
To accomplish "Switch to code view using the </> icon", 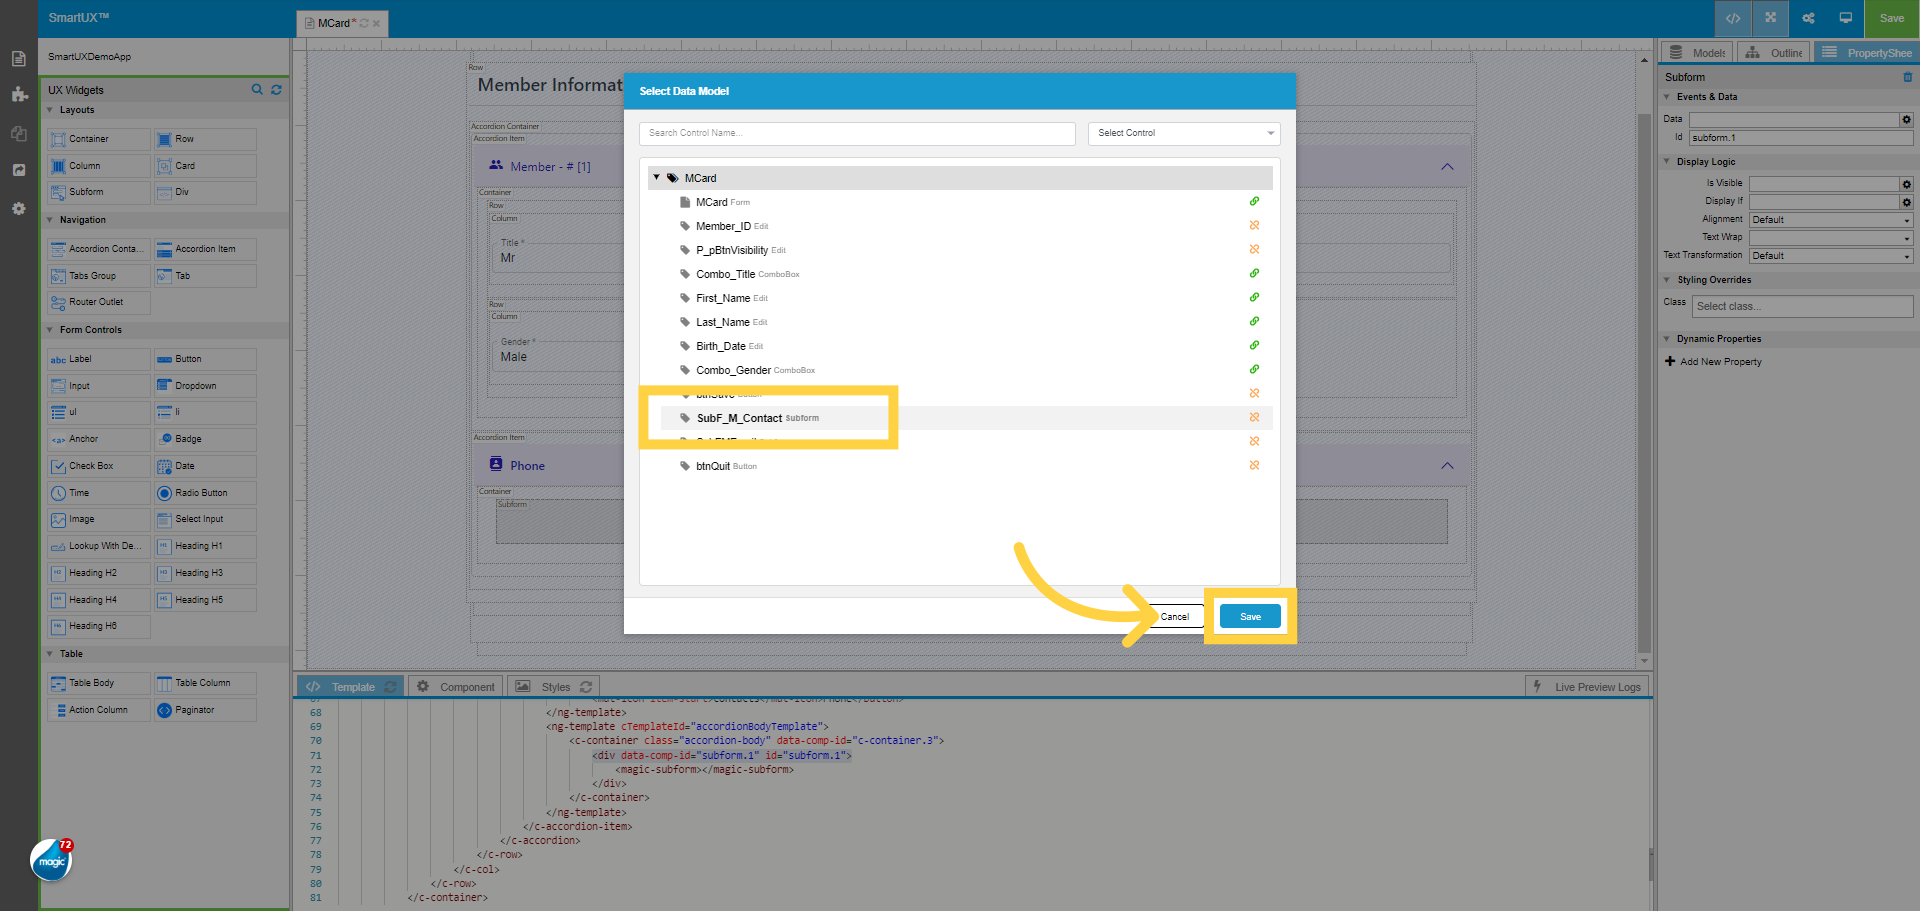I will coord(1733,18).
